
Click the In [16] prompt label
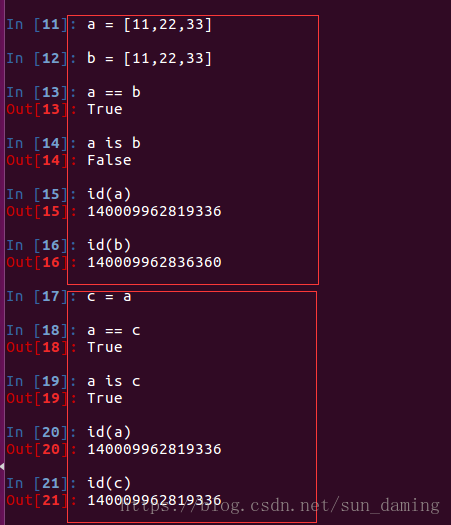41,245
